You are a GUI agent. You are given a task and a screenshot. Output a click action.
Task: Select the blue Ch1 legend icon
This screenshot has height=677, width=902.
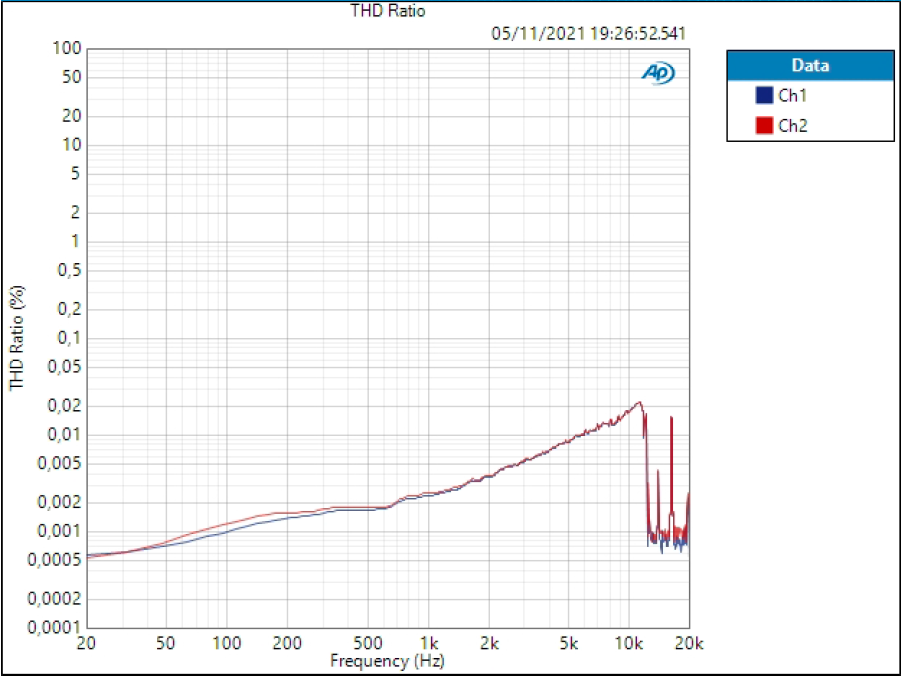coord(764,96)
